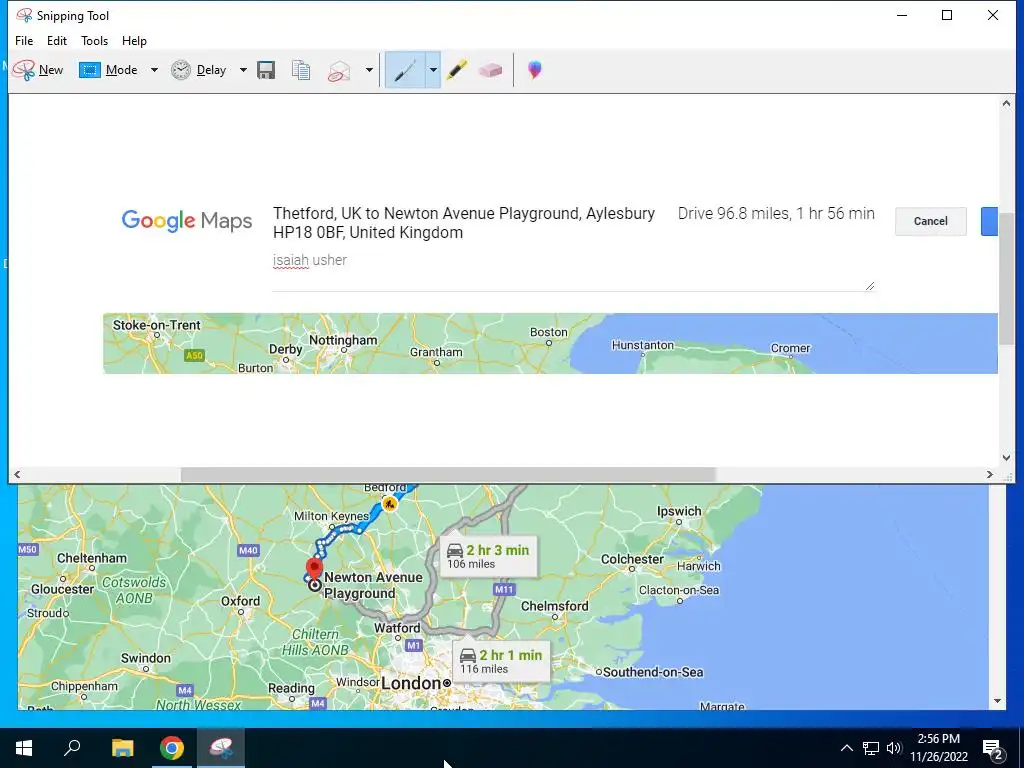Switch to Google Chrome in taskbar

click(x=172, y=748)
